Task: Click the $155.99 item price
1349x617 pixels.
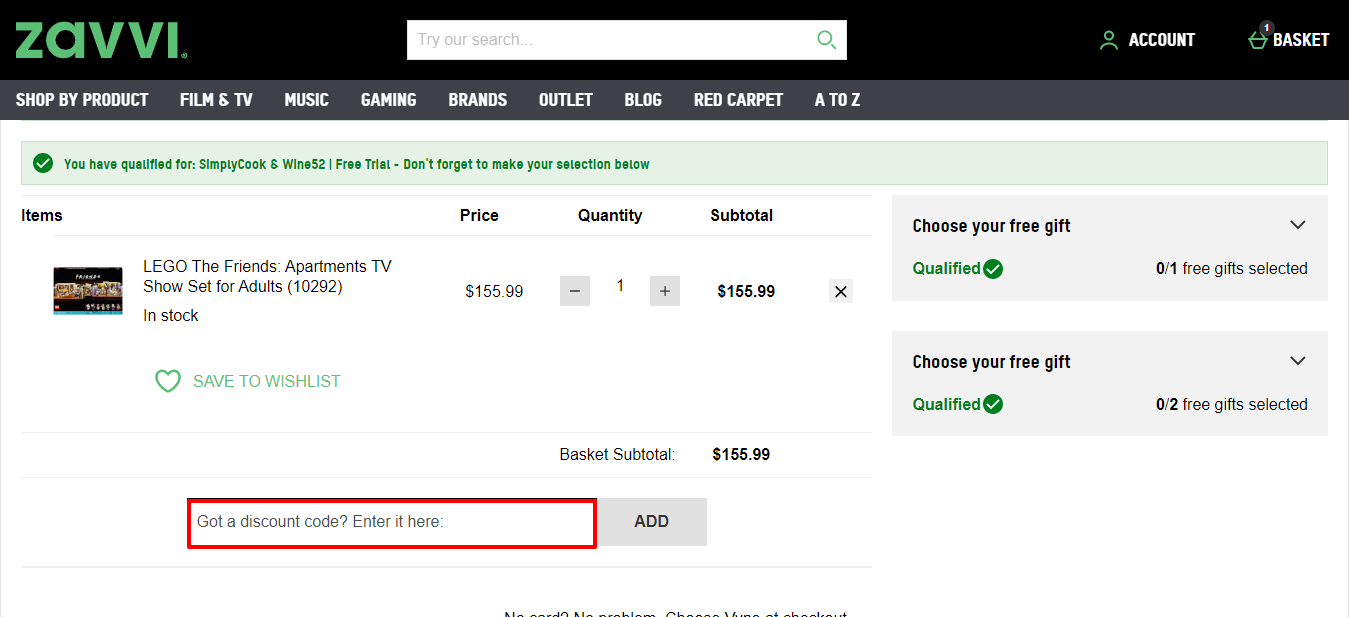Action: click(494, 292)
